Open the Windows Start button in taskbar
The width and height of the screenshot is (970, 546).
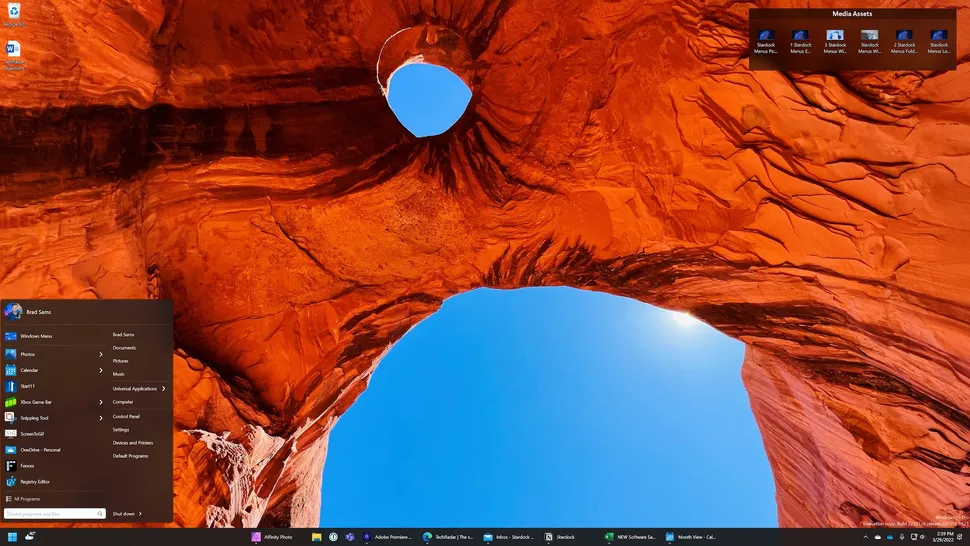(12, 537)
